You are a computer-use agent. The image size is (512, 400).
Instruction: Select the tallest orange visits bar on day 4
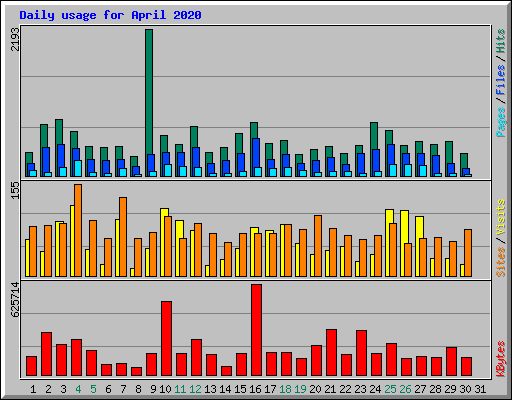click(78, 230)
